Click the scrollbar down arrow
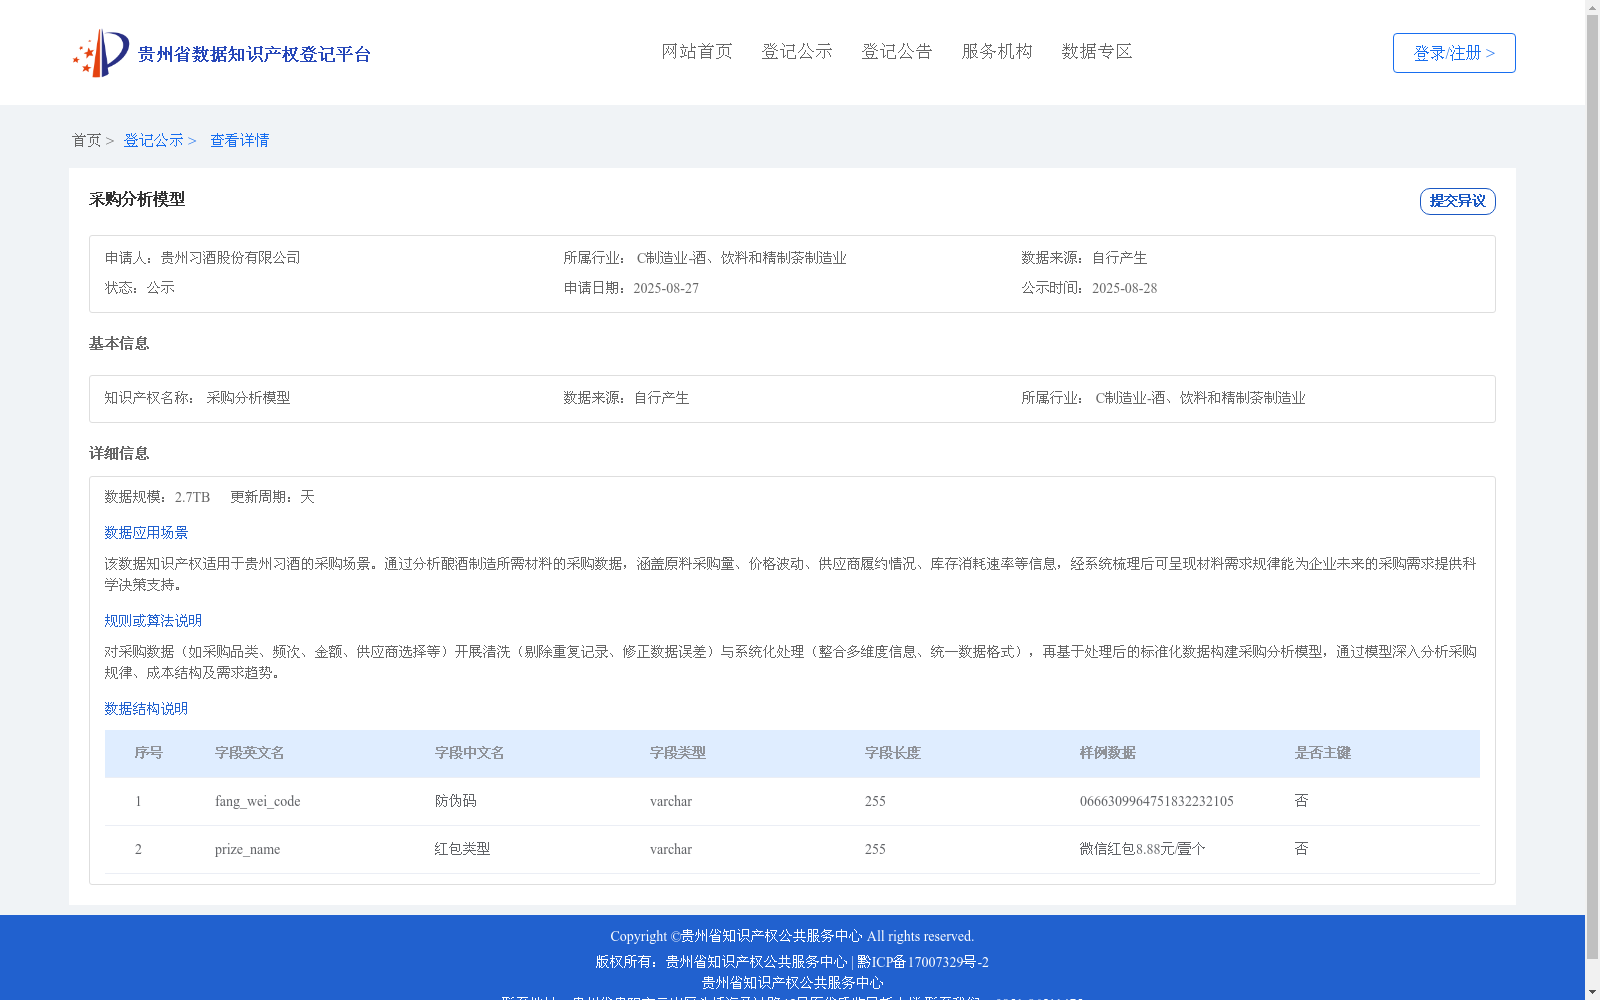Screen dimensions: 1600x1000 click(x=1593, y=993)
